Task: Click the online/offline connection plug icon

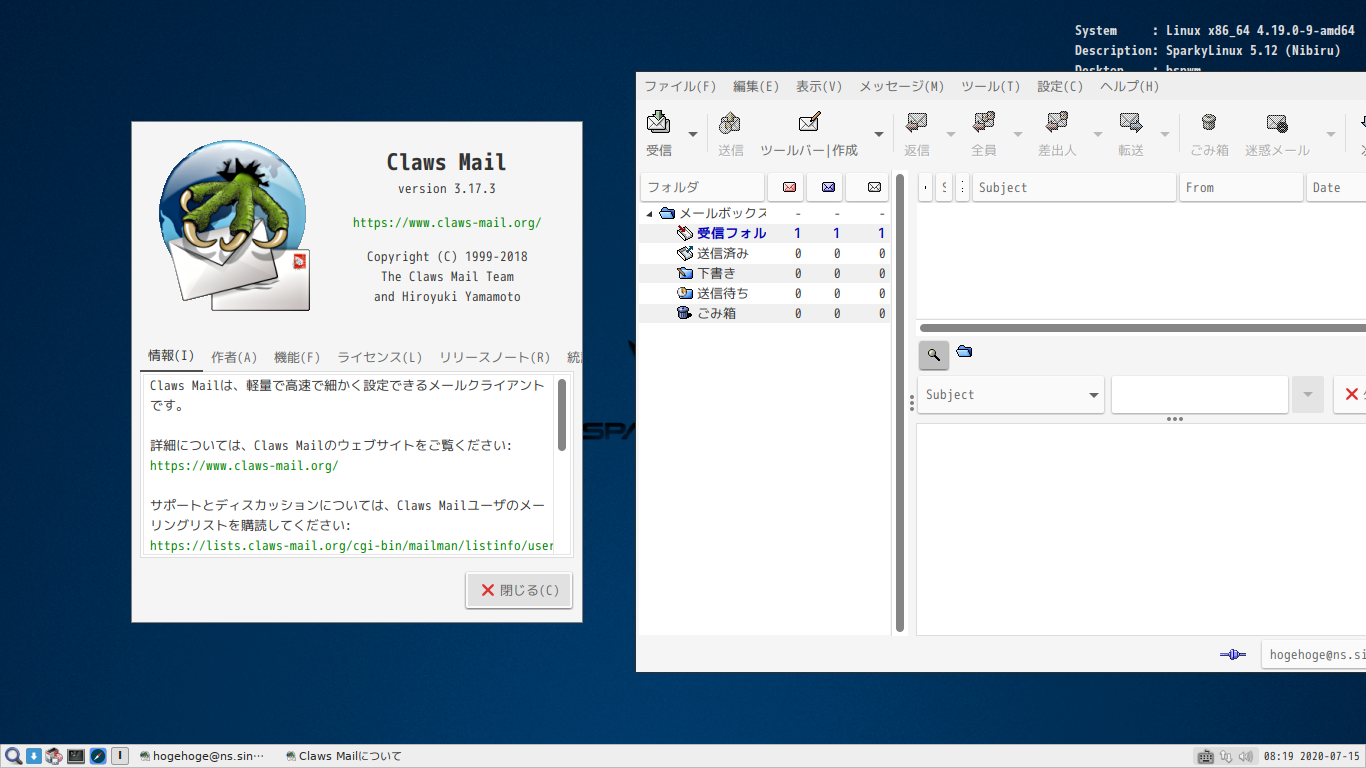Action: (1233, 655)
